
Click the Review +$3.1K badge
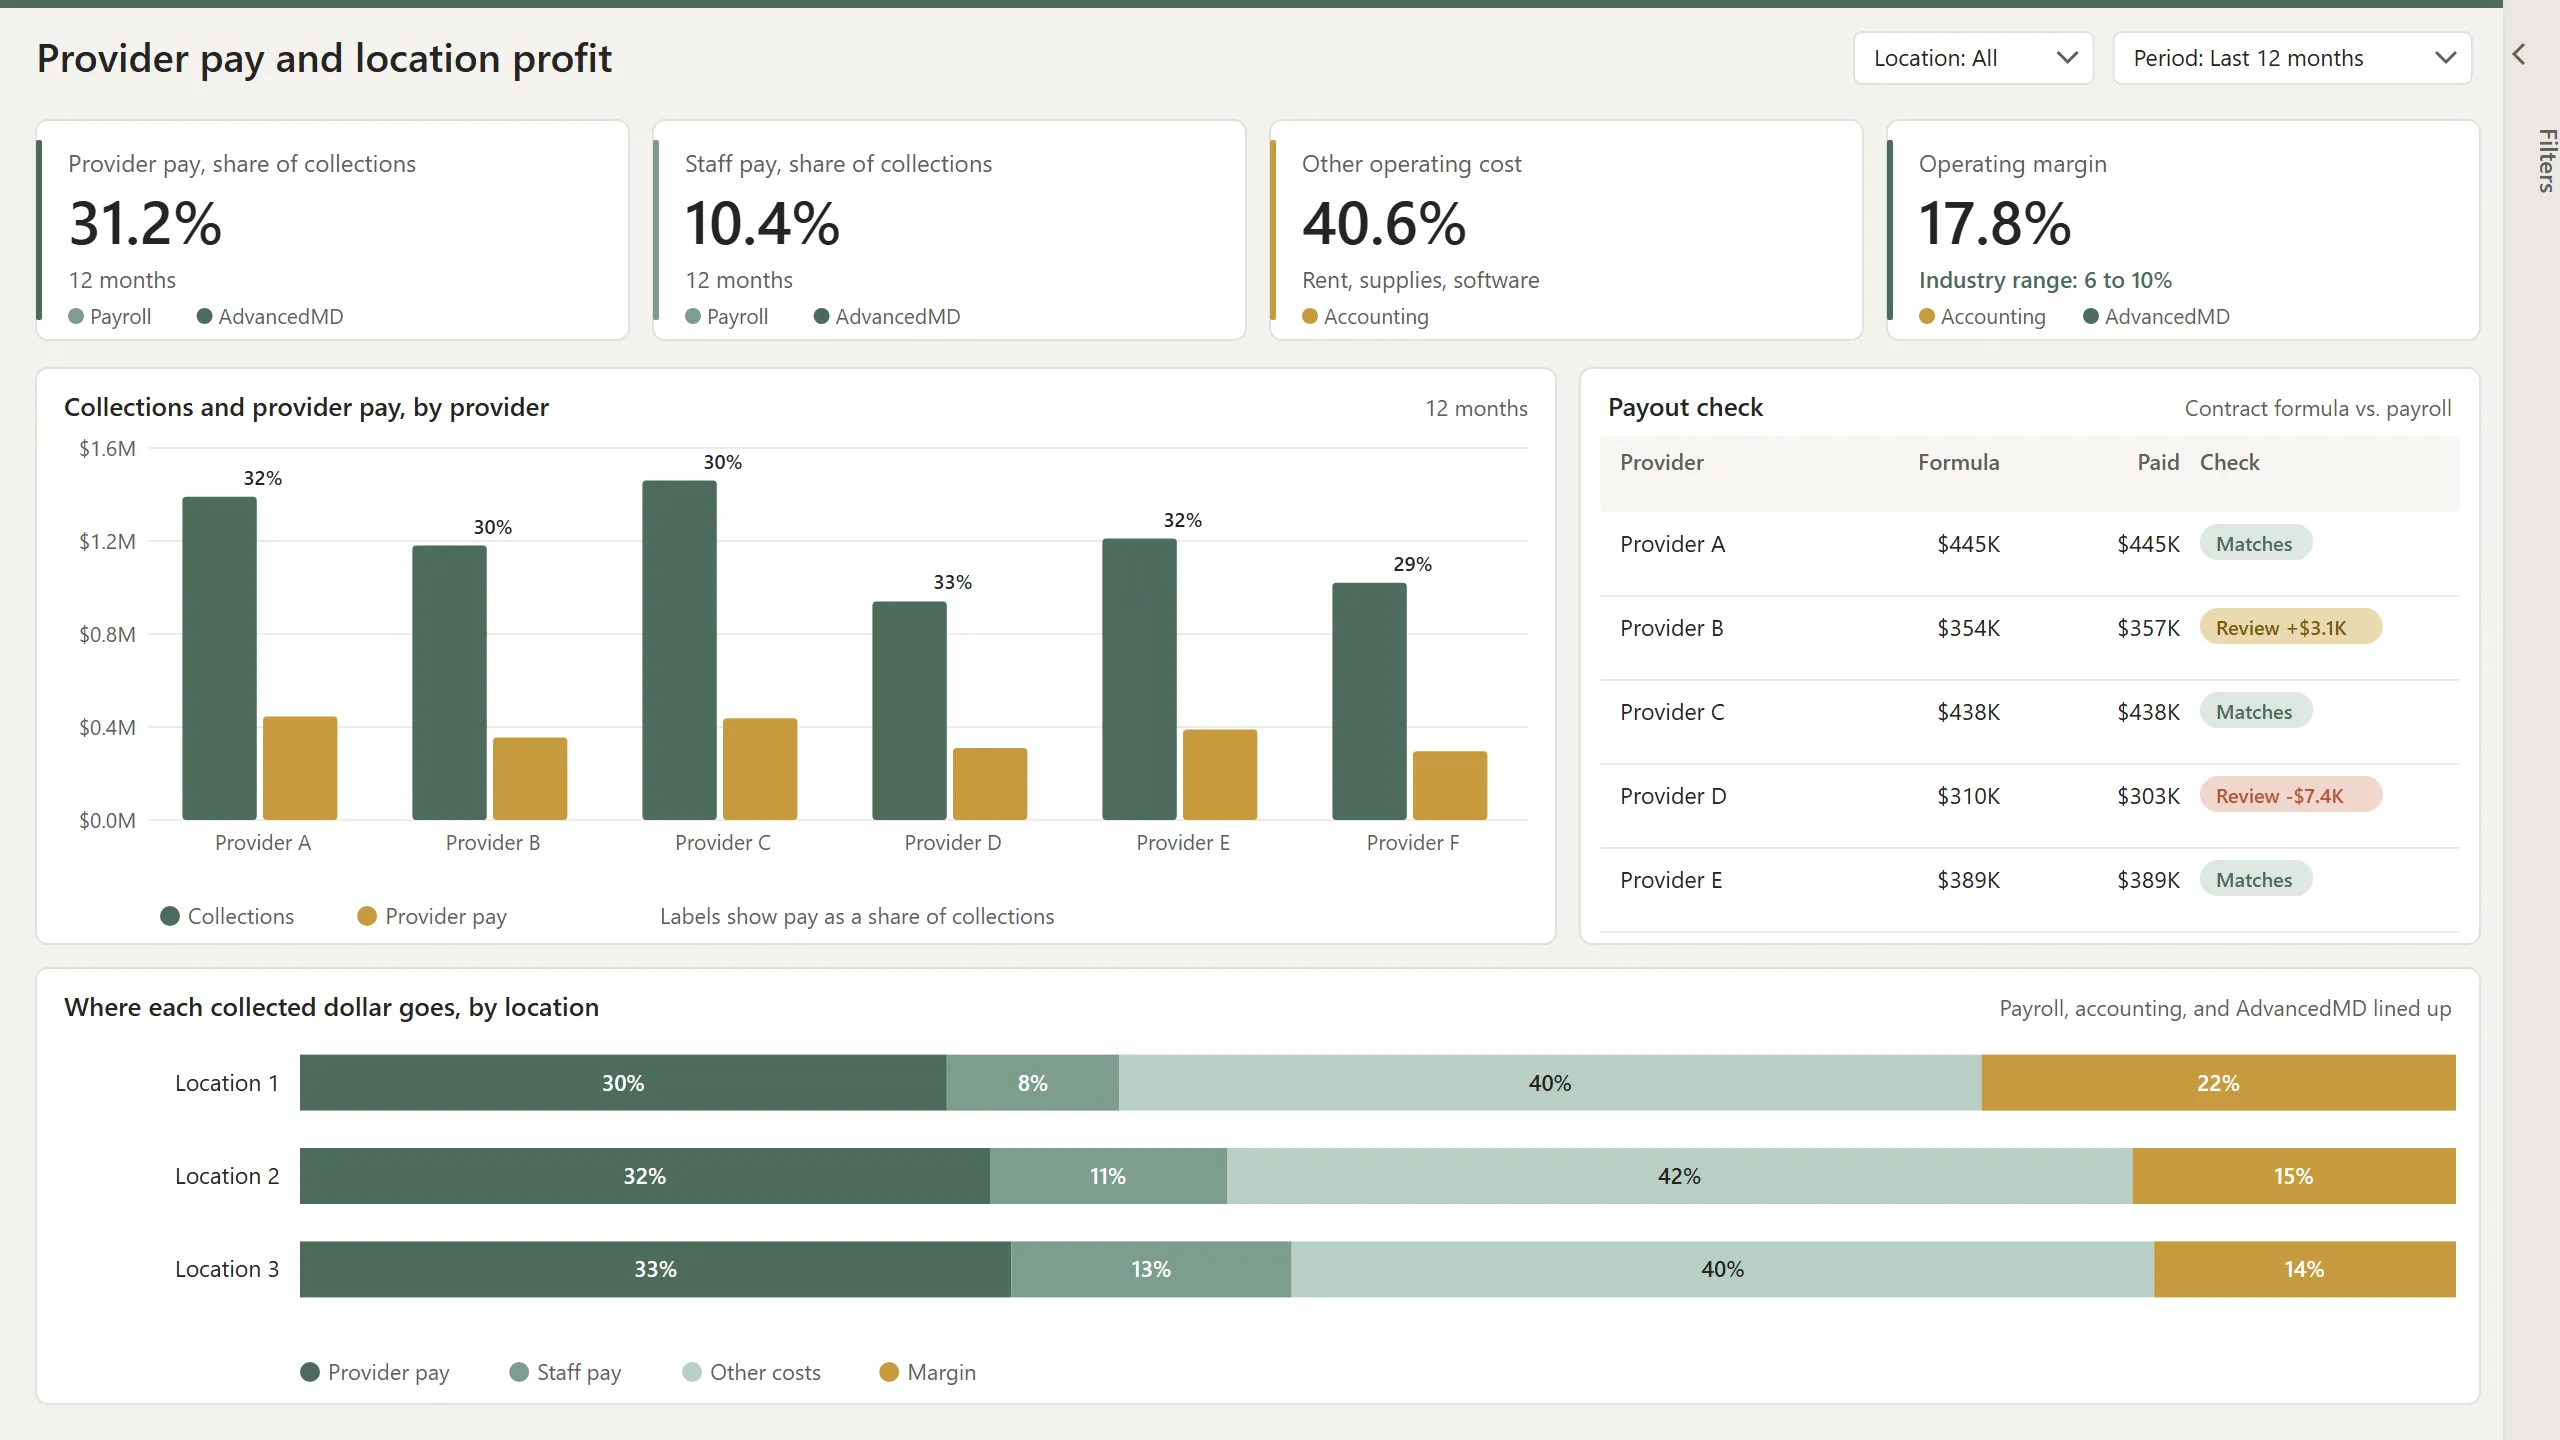click(x=2291, y=627)
